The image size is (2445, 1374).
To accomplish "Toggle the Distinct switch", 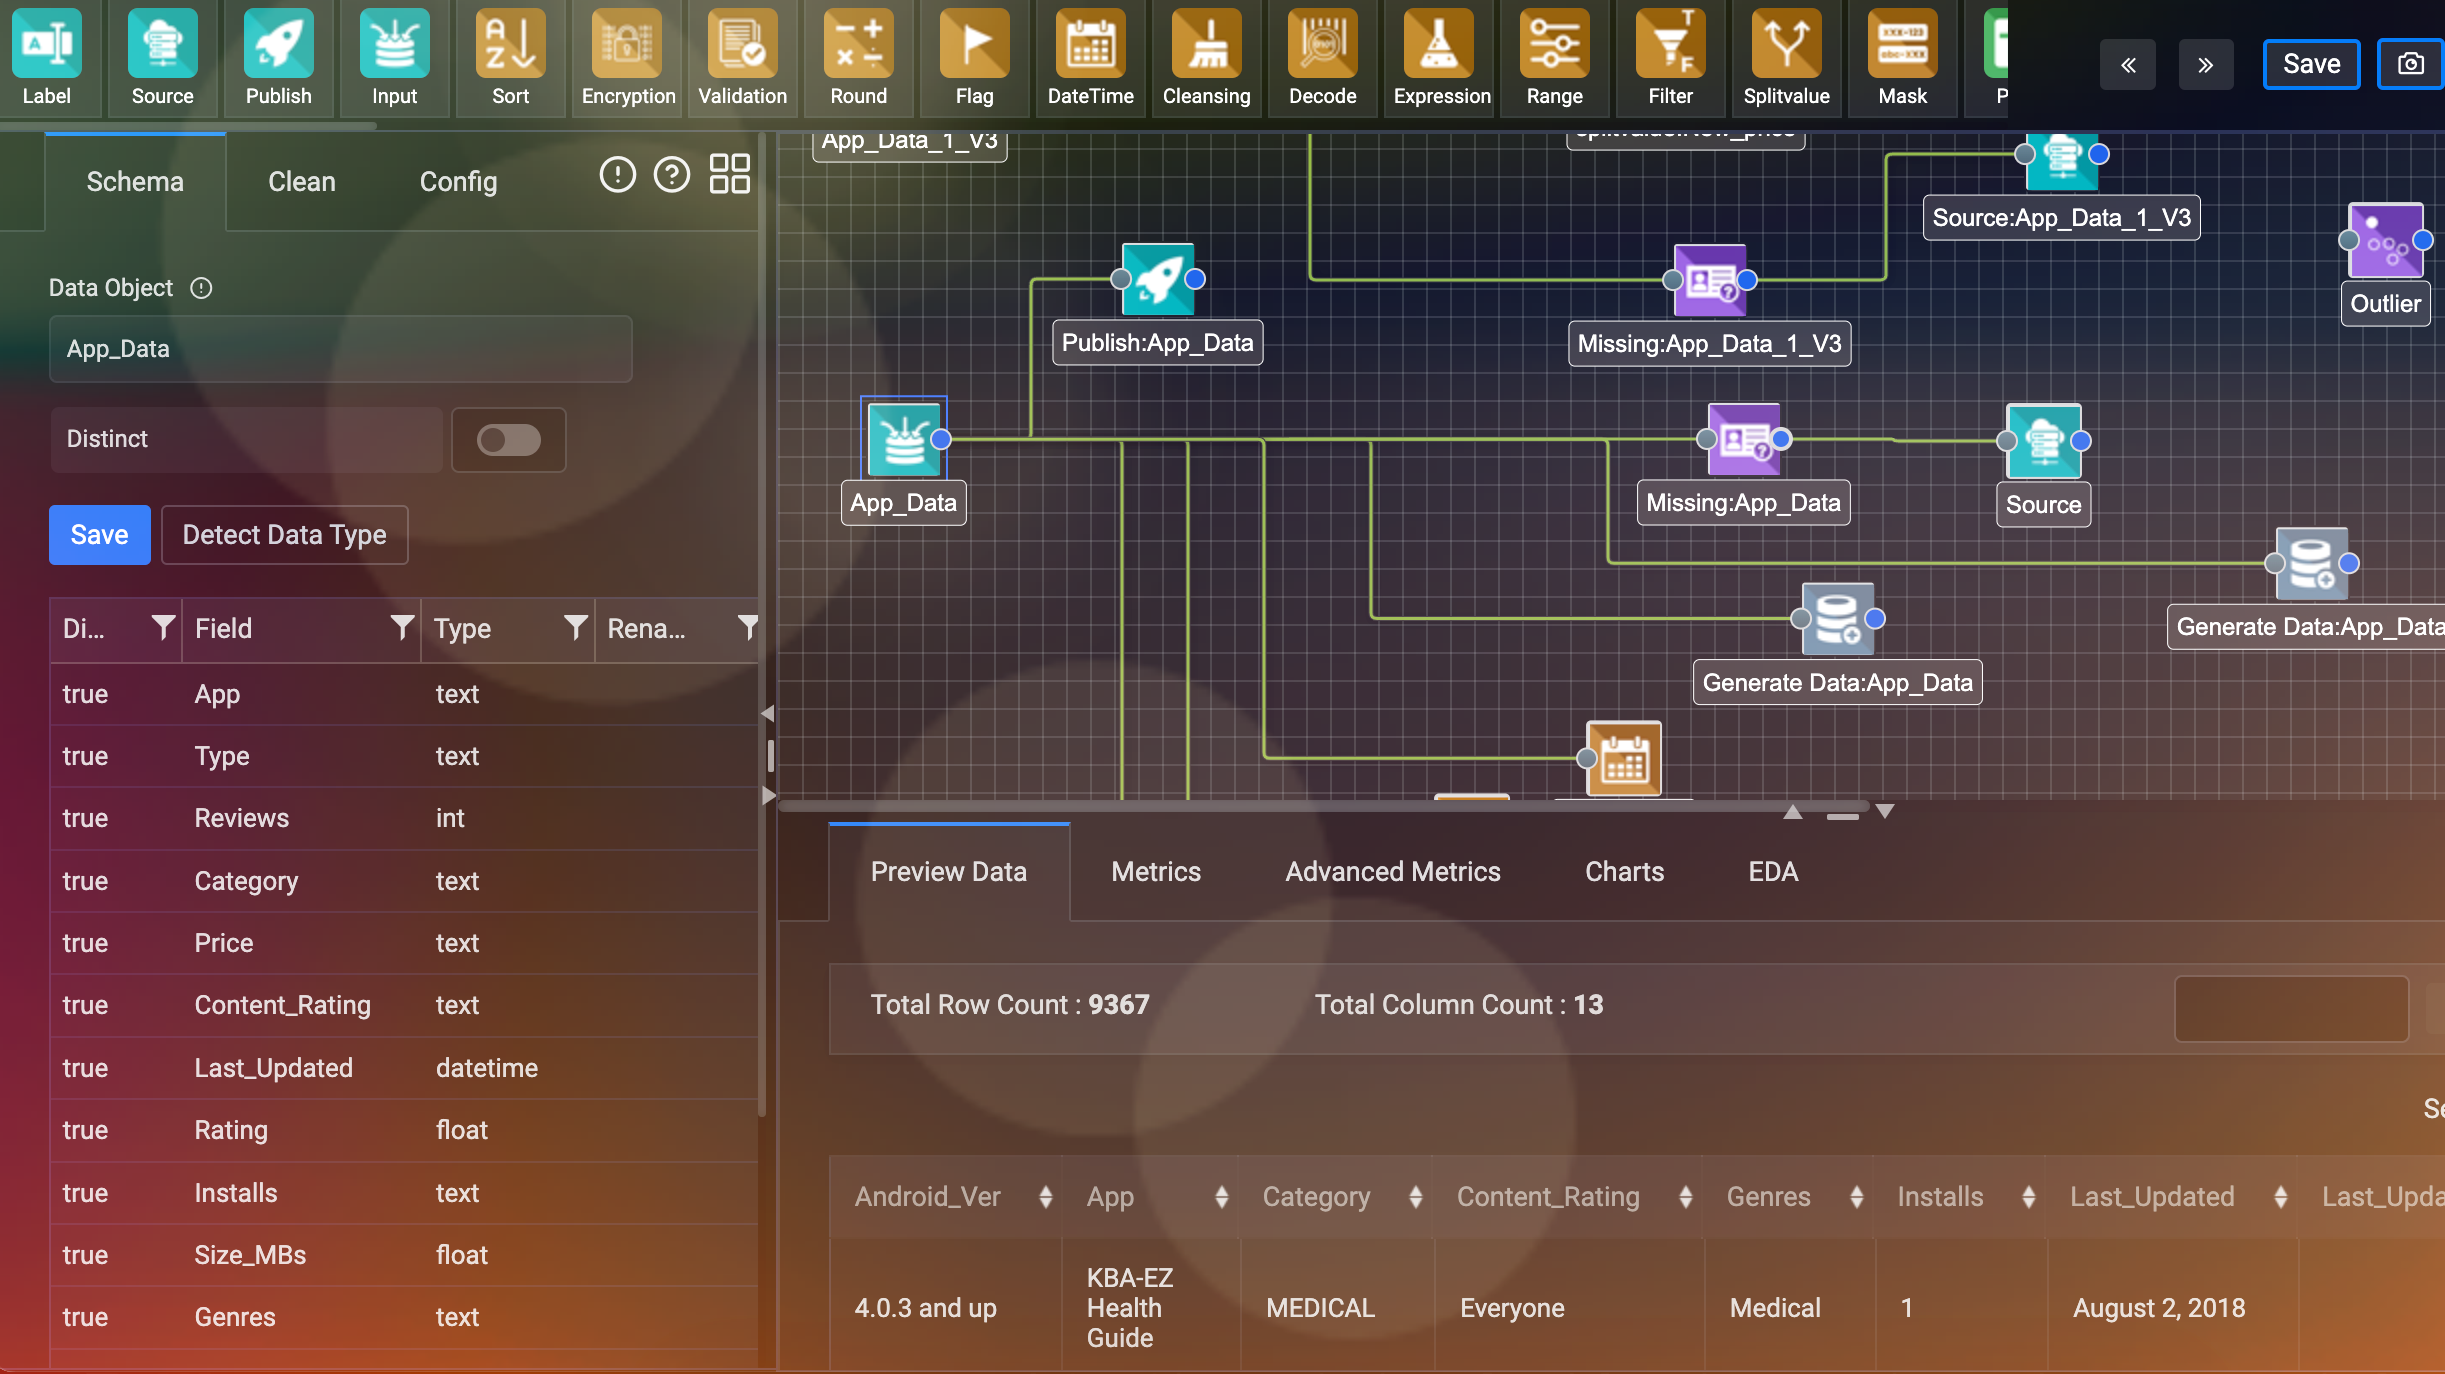I will tap(508, 440).
